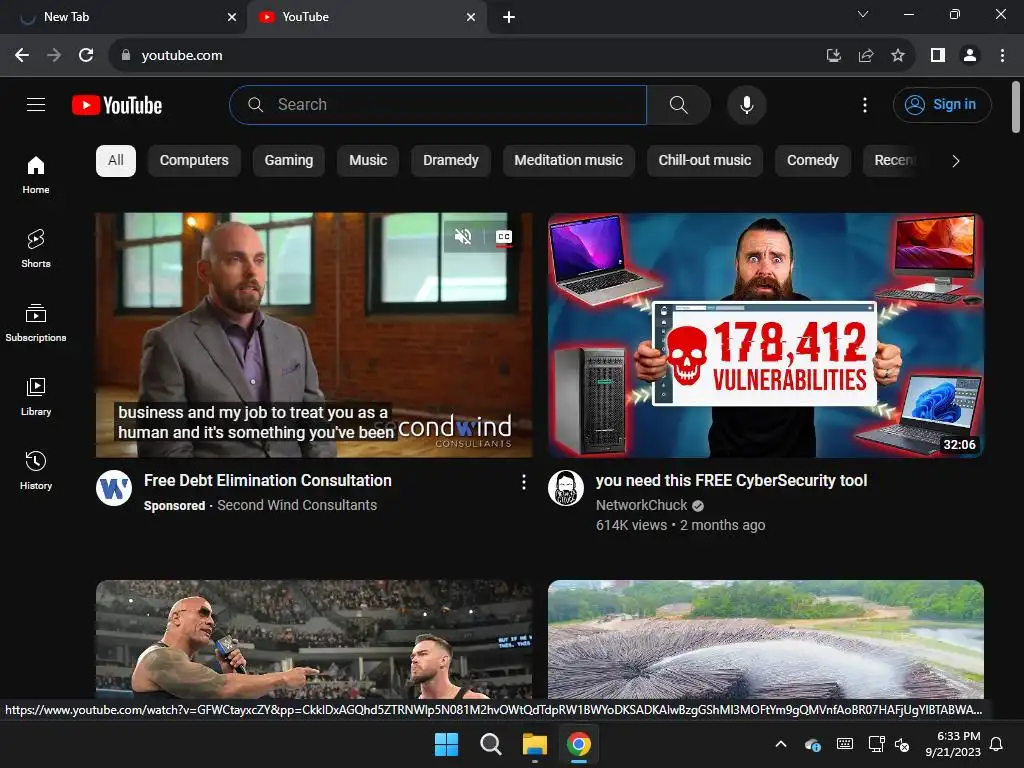The height and width of the screenshot is (768, 1024).
Task: Select the All category chip
Action: (116, 161)
